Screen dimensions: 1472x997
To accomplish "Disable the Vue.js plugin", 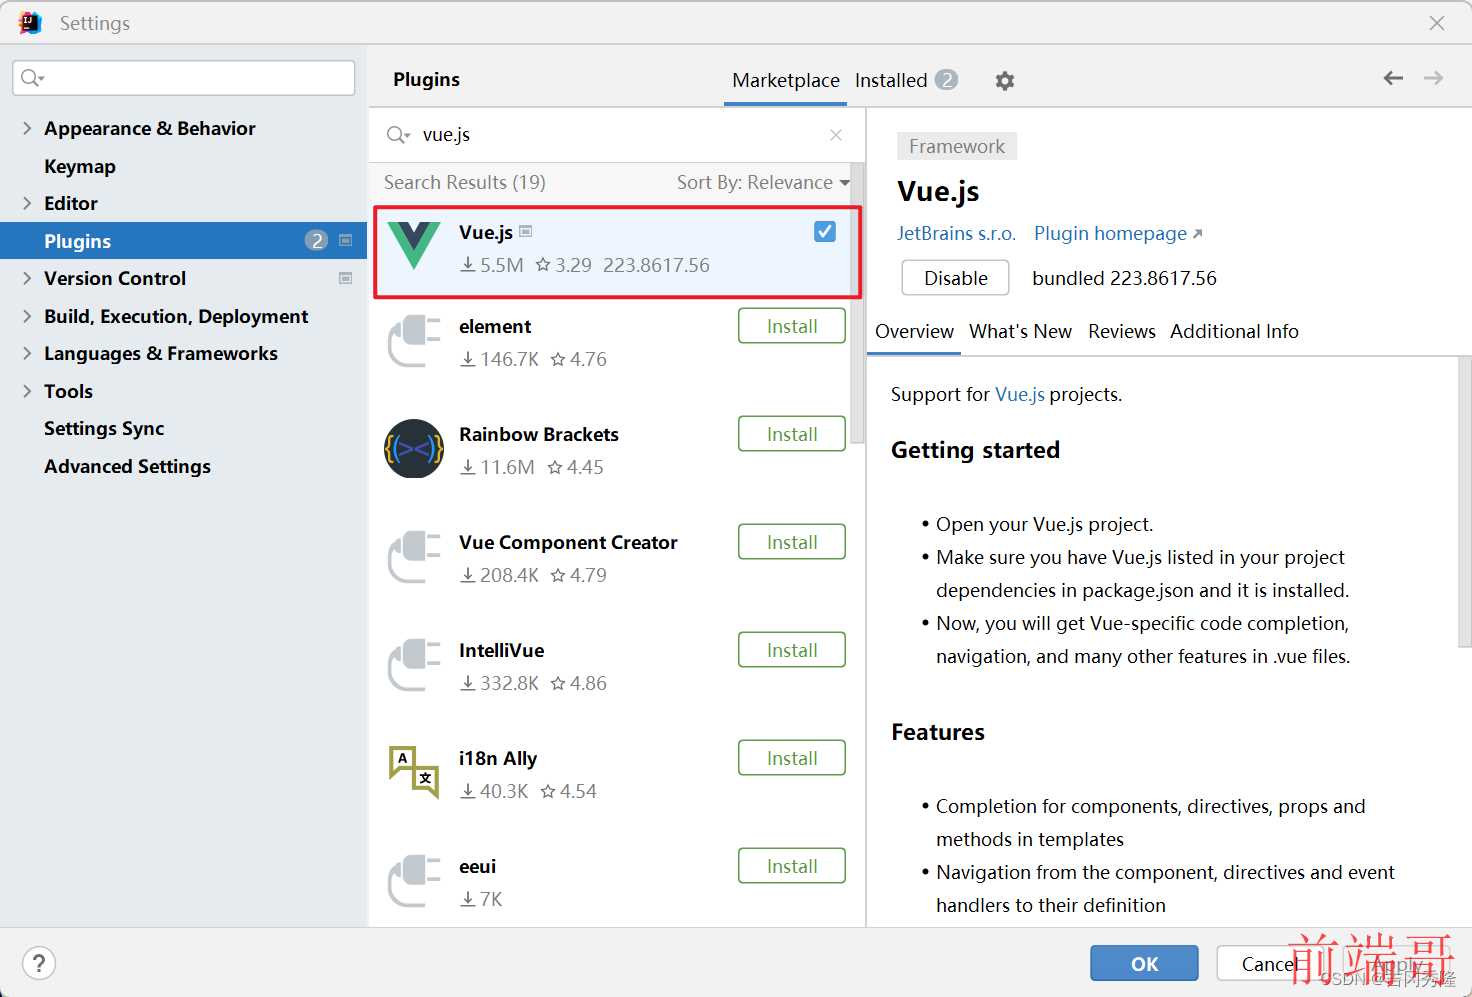I will click(955, 278).
